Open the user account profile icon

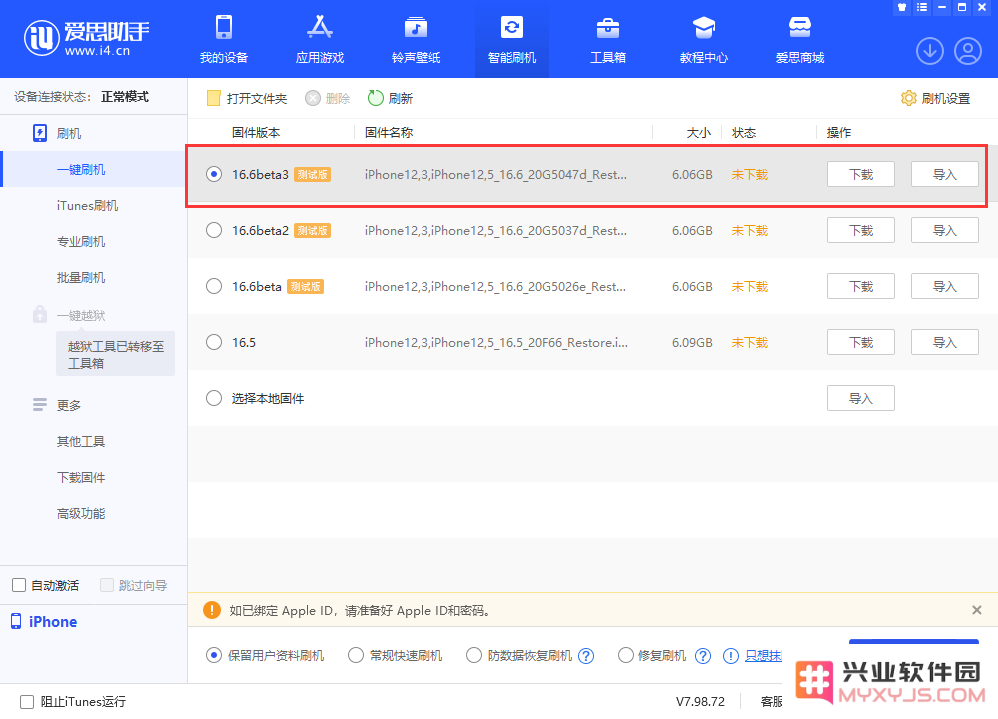(968, 51)
